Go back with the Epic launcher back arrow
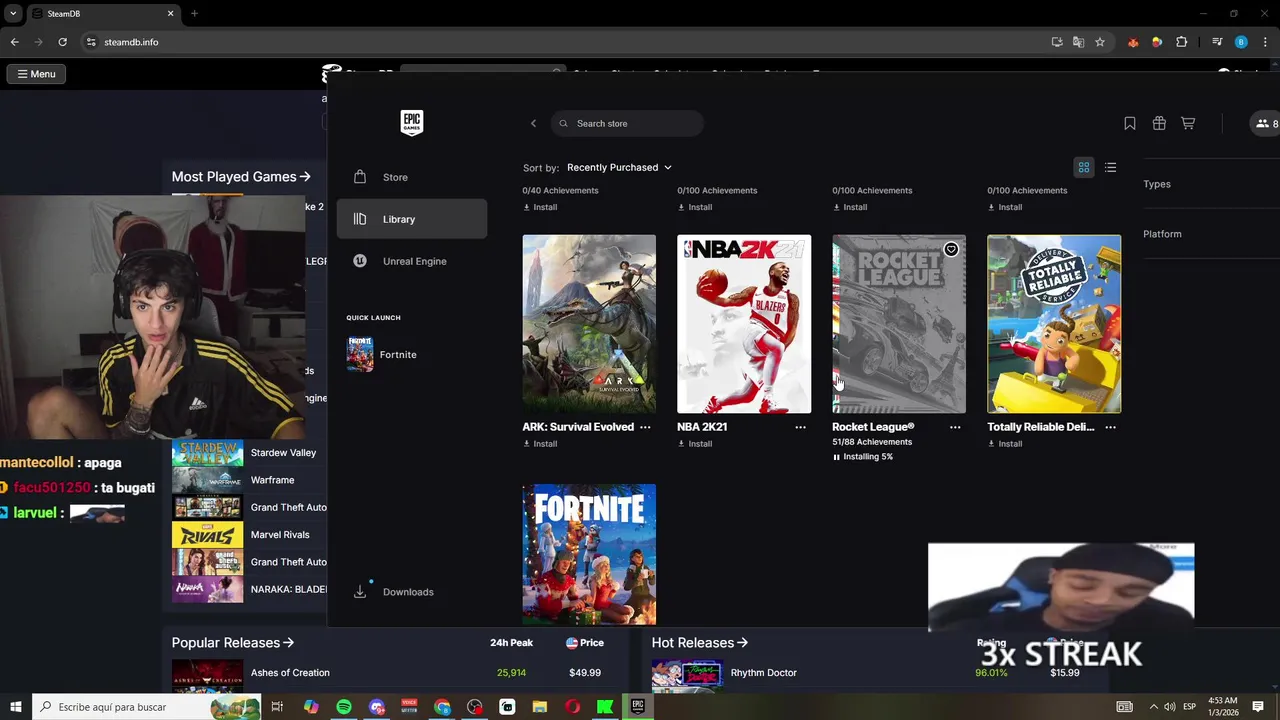The height and width of the screenshot is (720, 1280). pos(533,123)
